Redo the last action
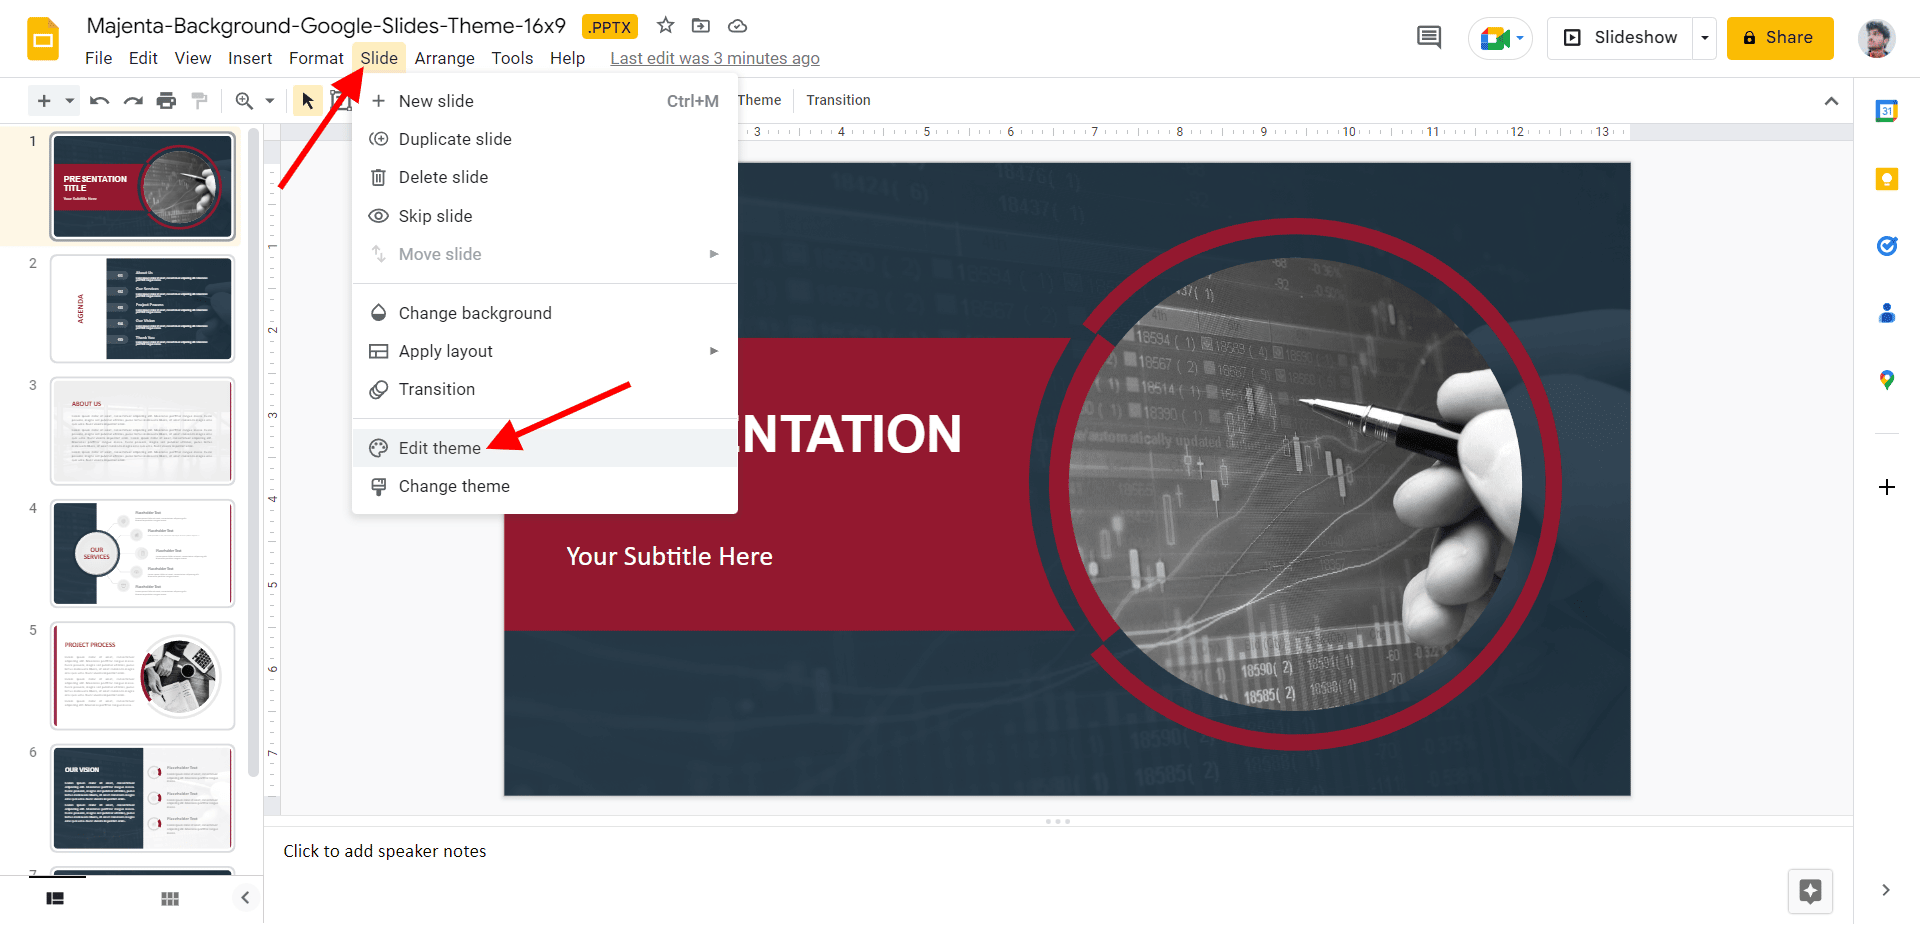This screenshot has height=925, width=1921. [133, 100]
